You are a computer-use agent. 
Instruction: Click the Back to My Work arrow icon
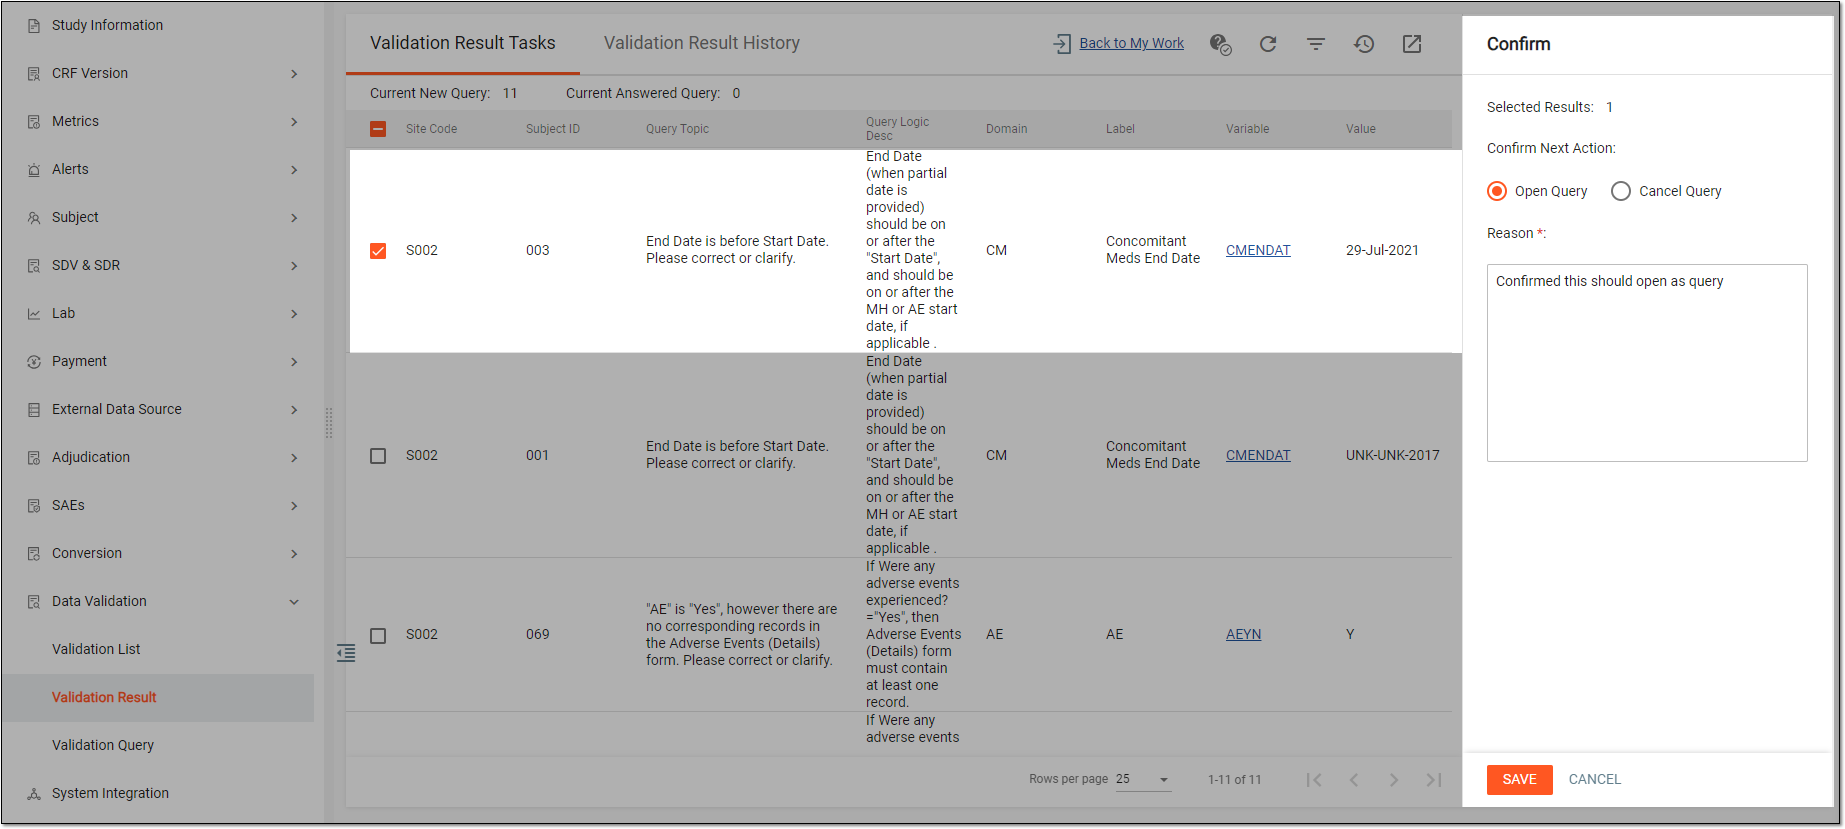(1062, 44)
